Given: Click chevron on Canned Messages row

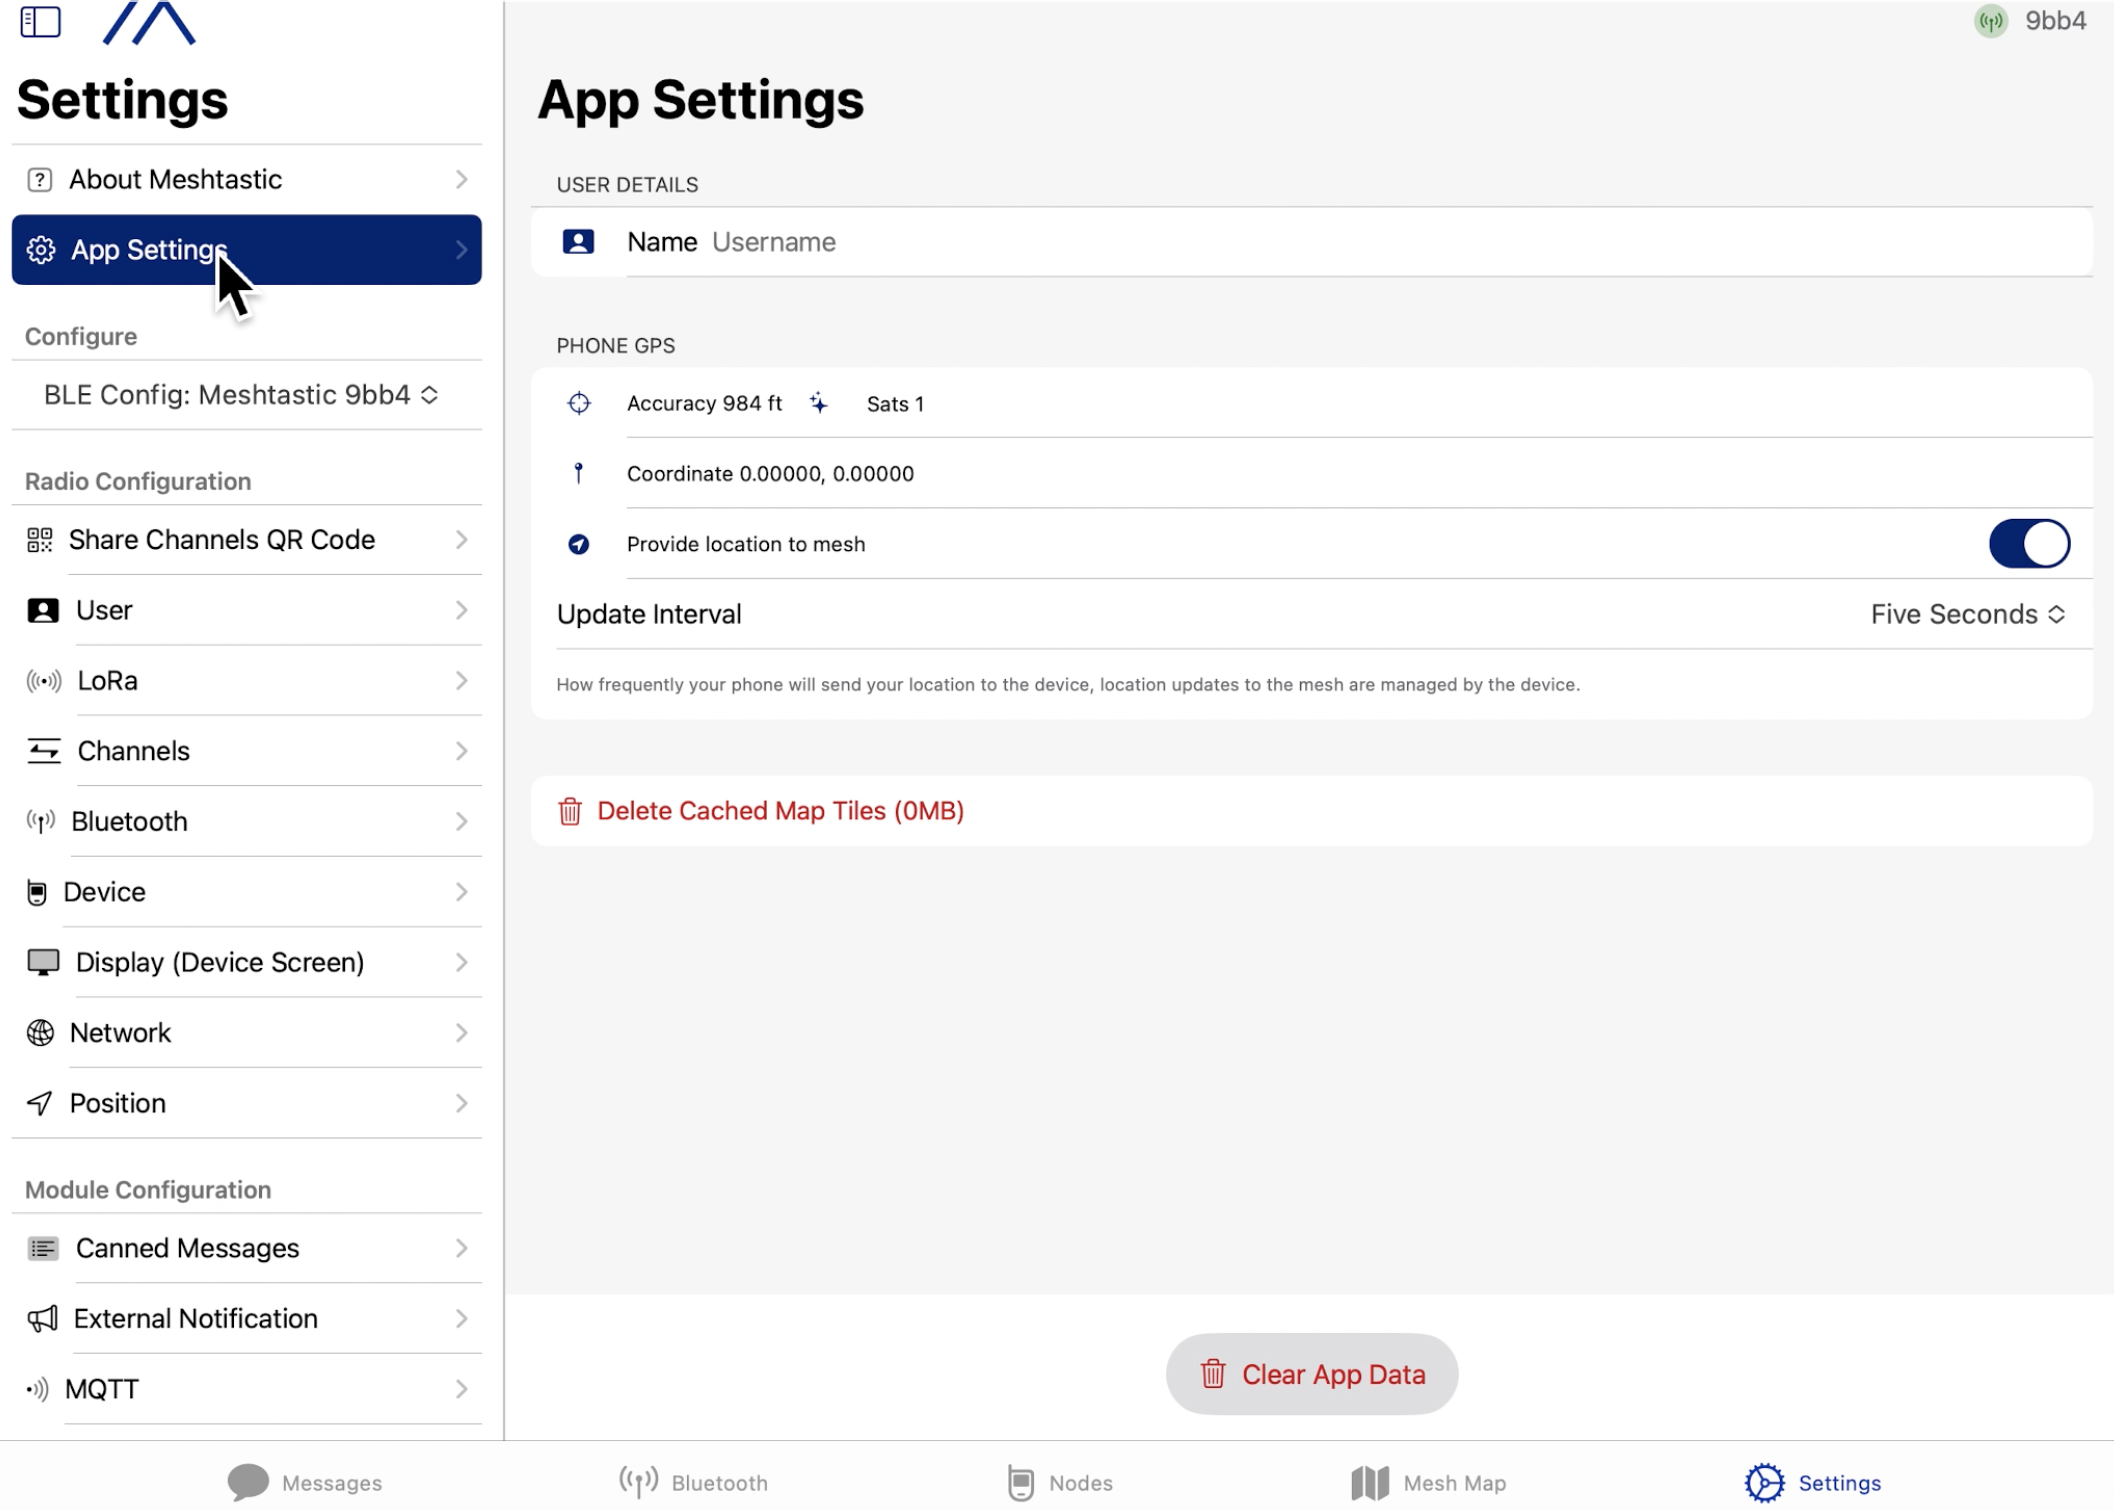Looking at the screenshot, I should 461,1248.
